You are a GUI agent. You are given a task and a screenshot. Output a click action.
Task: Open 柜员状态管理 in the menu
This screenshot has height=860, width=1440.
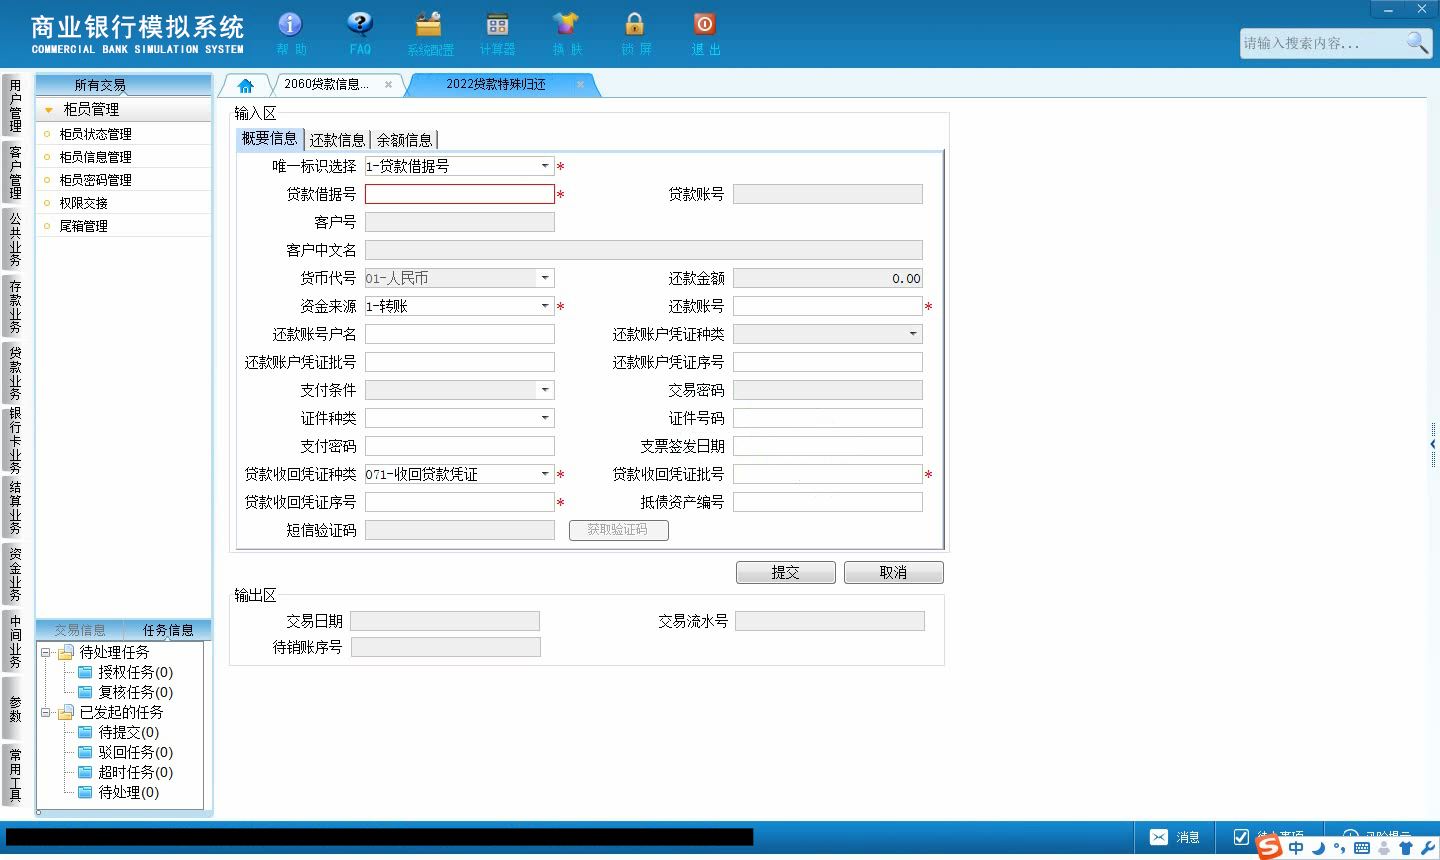(x=95, y=134)
